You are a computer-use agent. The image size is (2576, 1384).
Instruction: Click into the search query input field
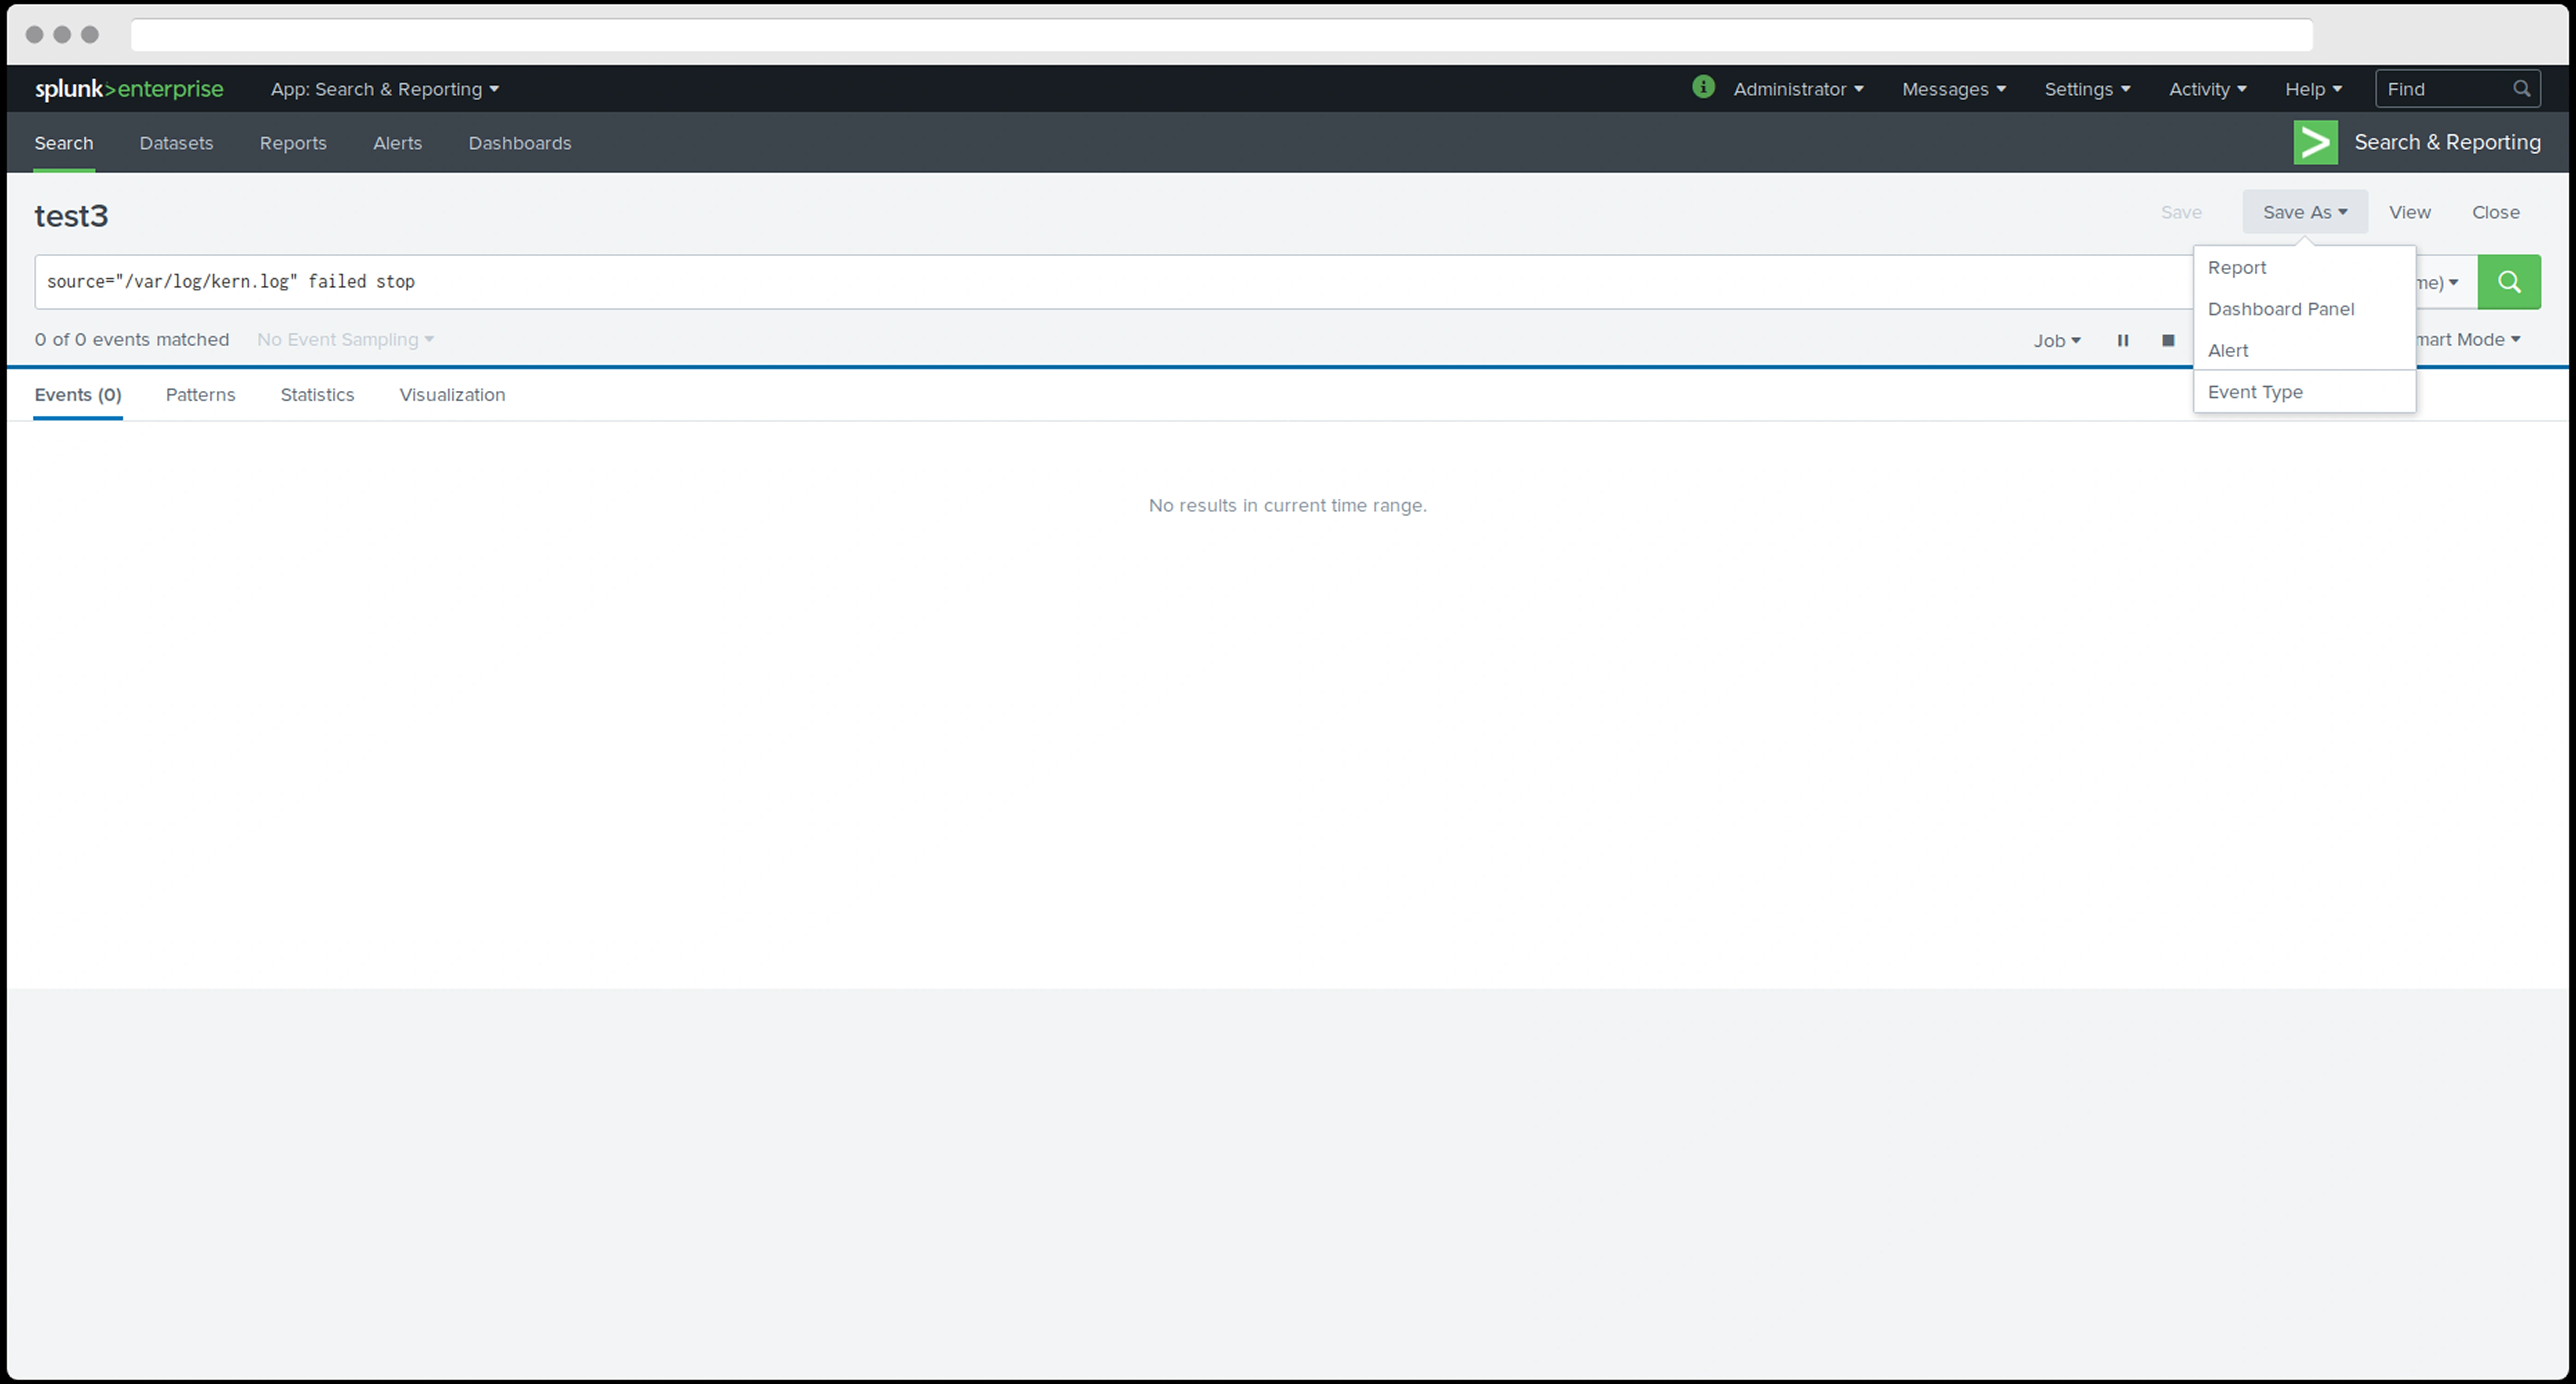1100,282
